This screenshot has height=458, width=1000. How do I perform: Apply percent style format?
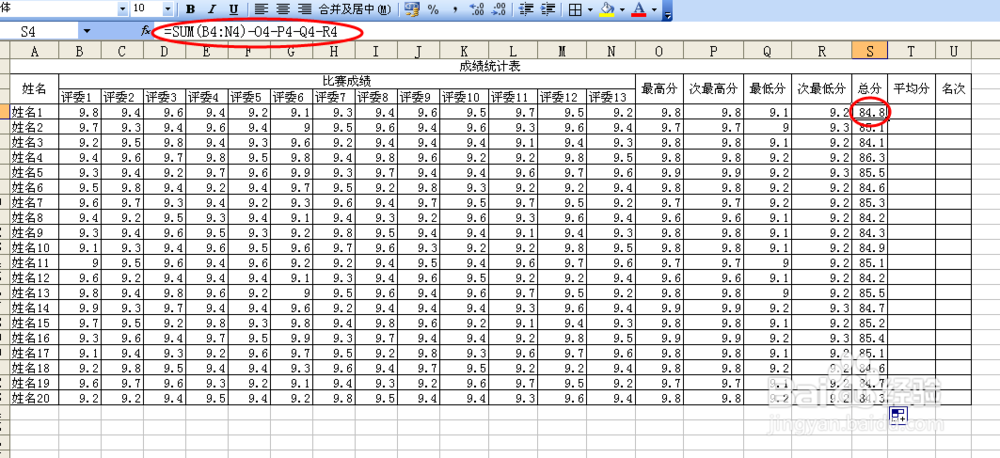point(433,9)
